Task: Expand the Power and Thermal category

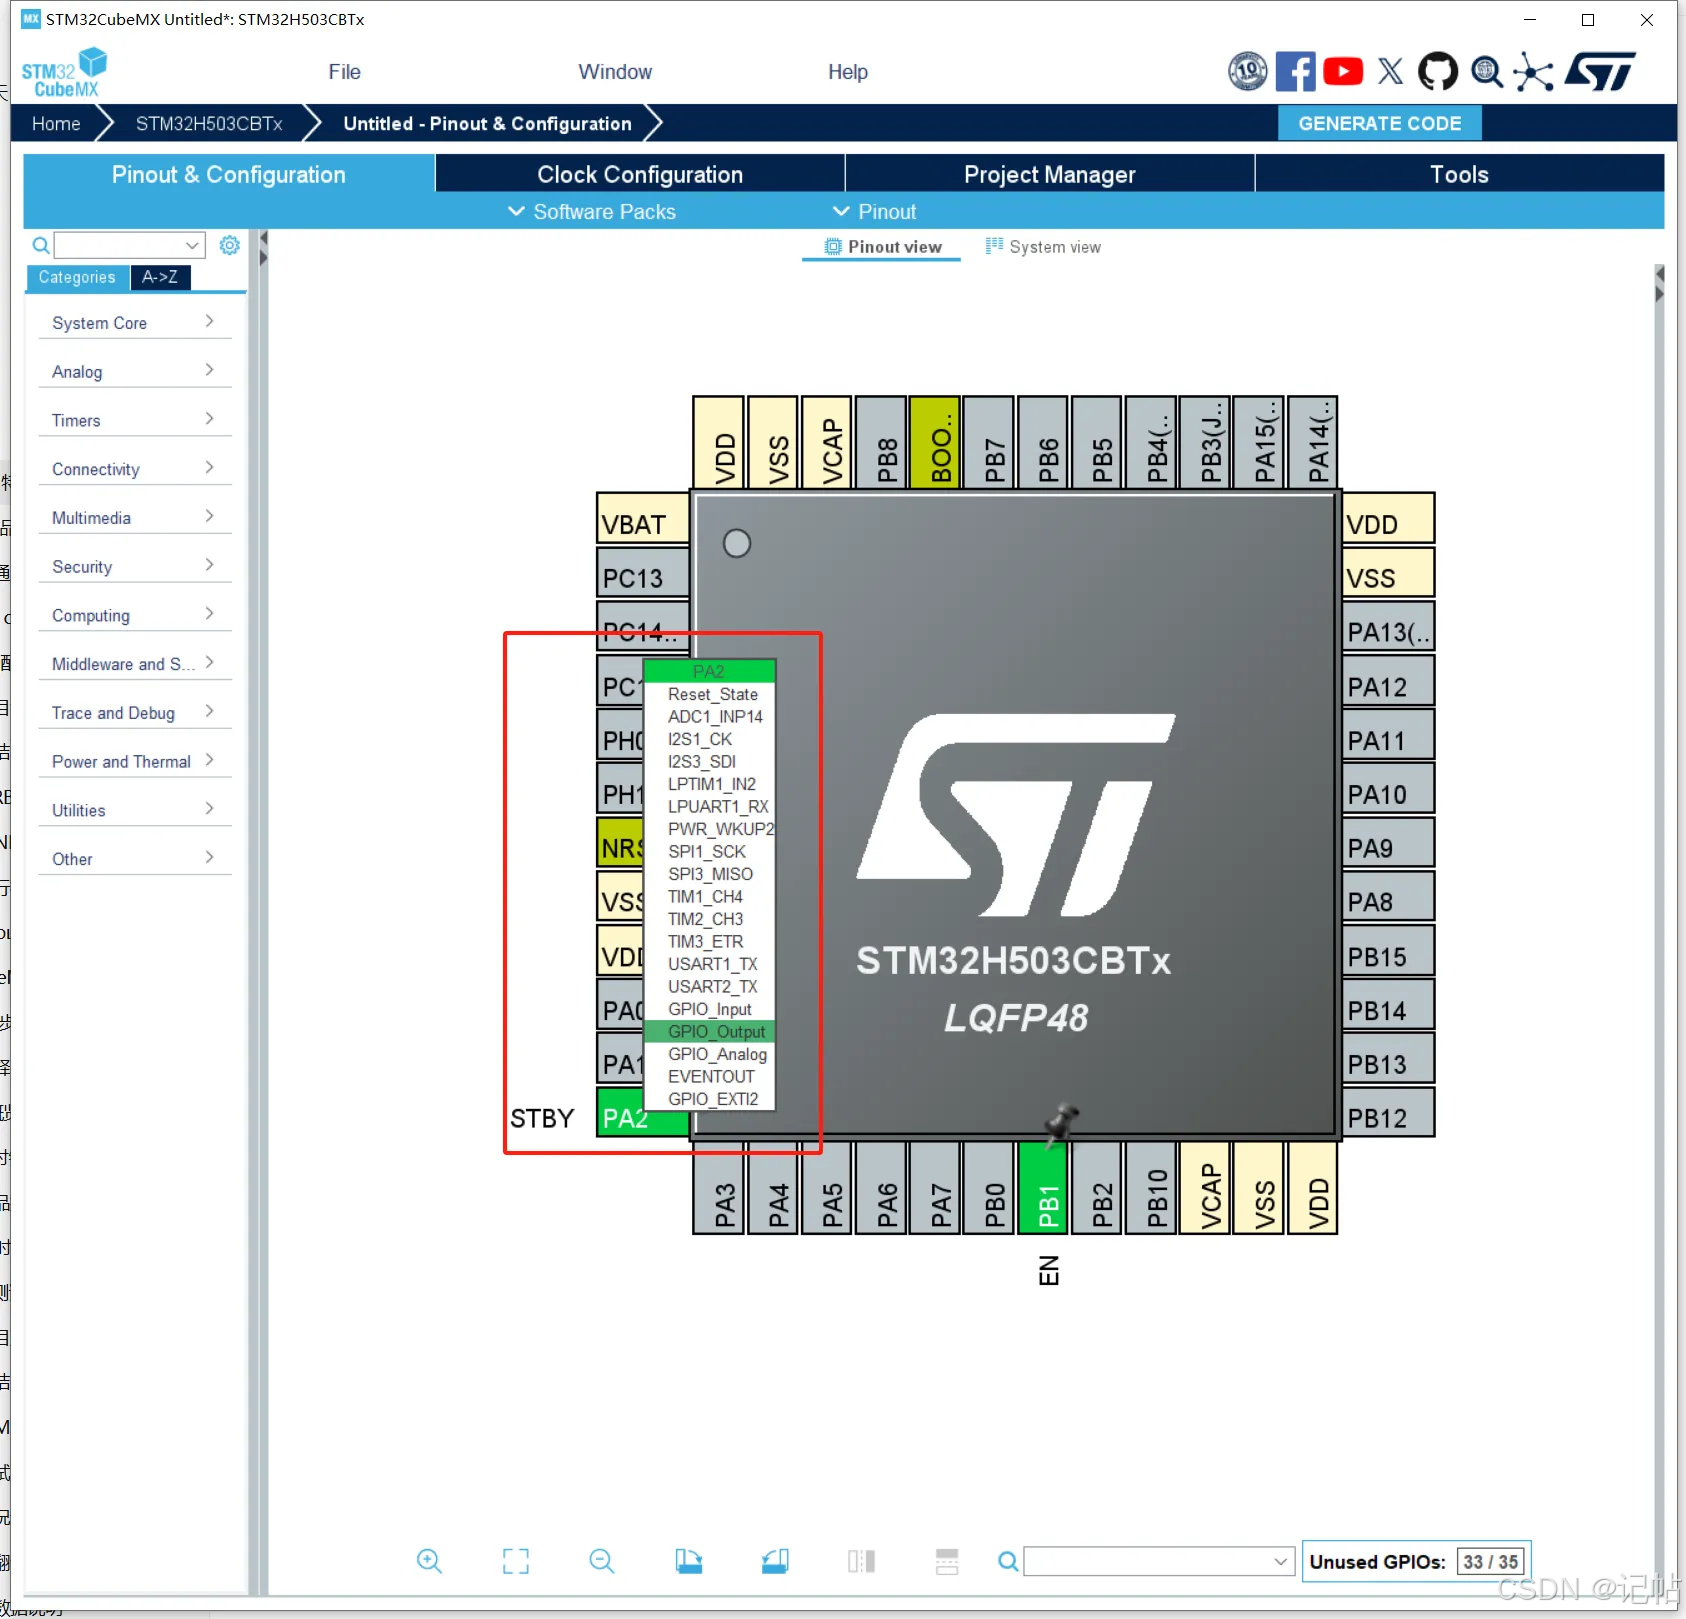Action: [135, 762]
